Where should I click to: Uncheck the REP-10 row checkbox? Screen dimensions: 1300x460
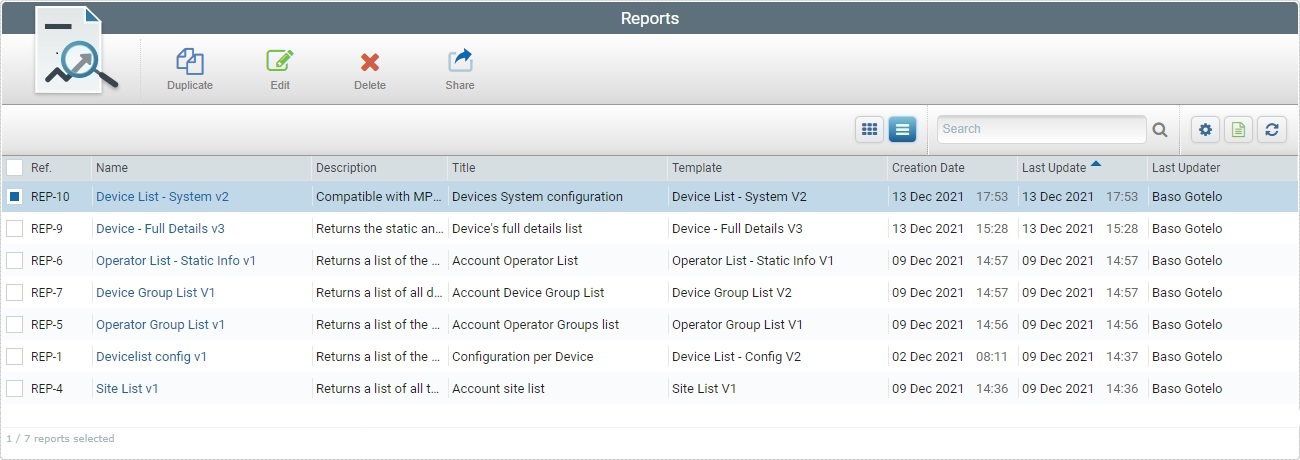[x=14, y=197]
